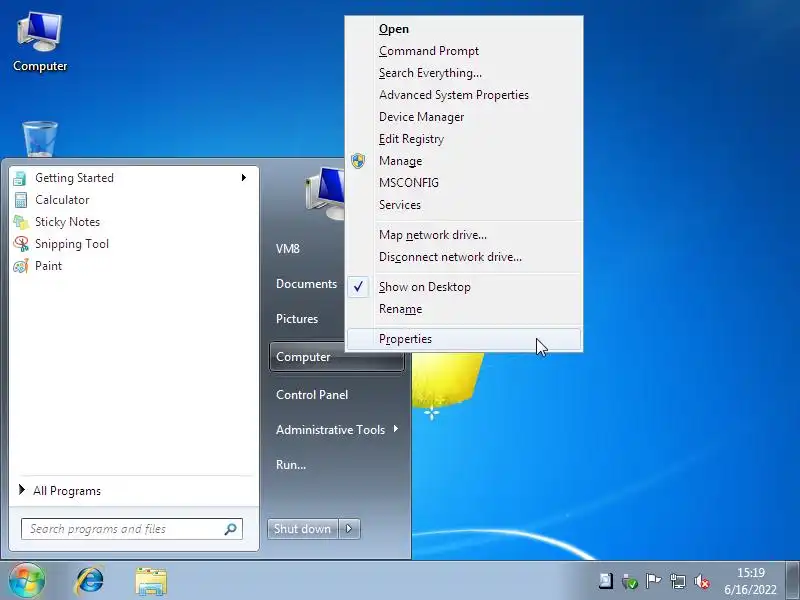Launch MSCONFIG from context menu
The width and height of the screenshot is (800, 600).
464,183
